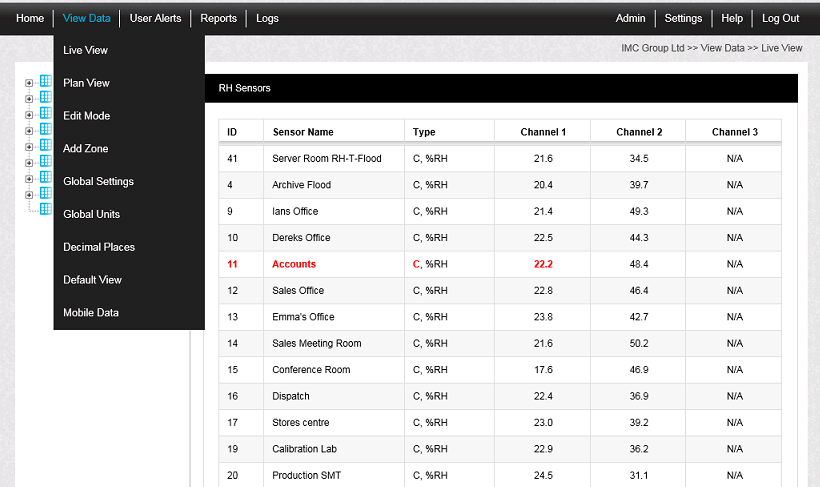Screen dimensions: 820x487
Task: Expand the last expandable tree node
Action: [x=29, y=195]
